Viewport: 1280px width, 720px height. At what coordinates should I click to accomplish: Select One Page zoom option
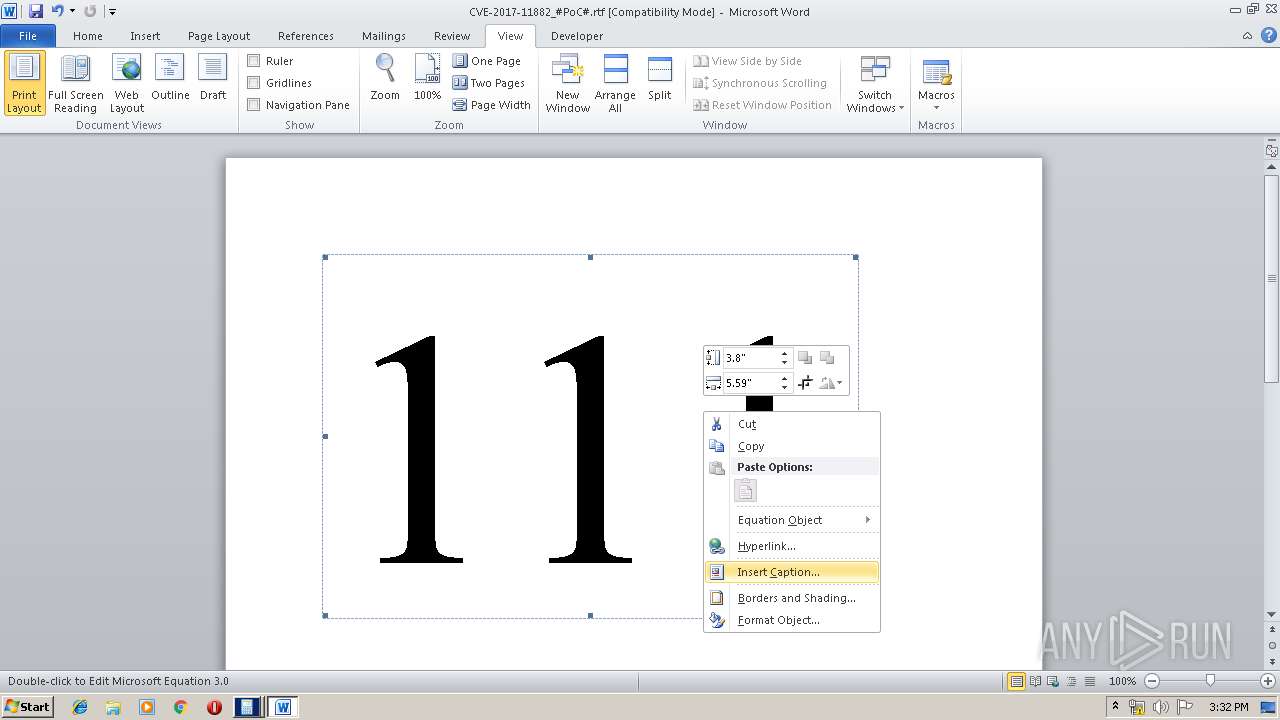[487, 61]
